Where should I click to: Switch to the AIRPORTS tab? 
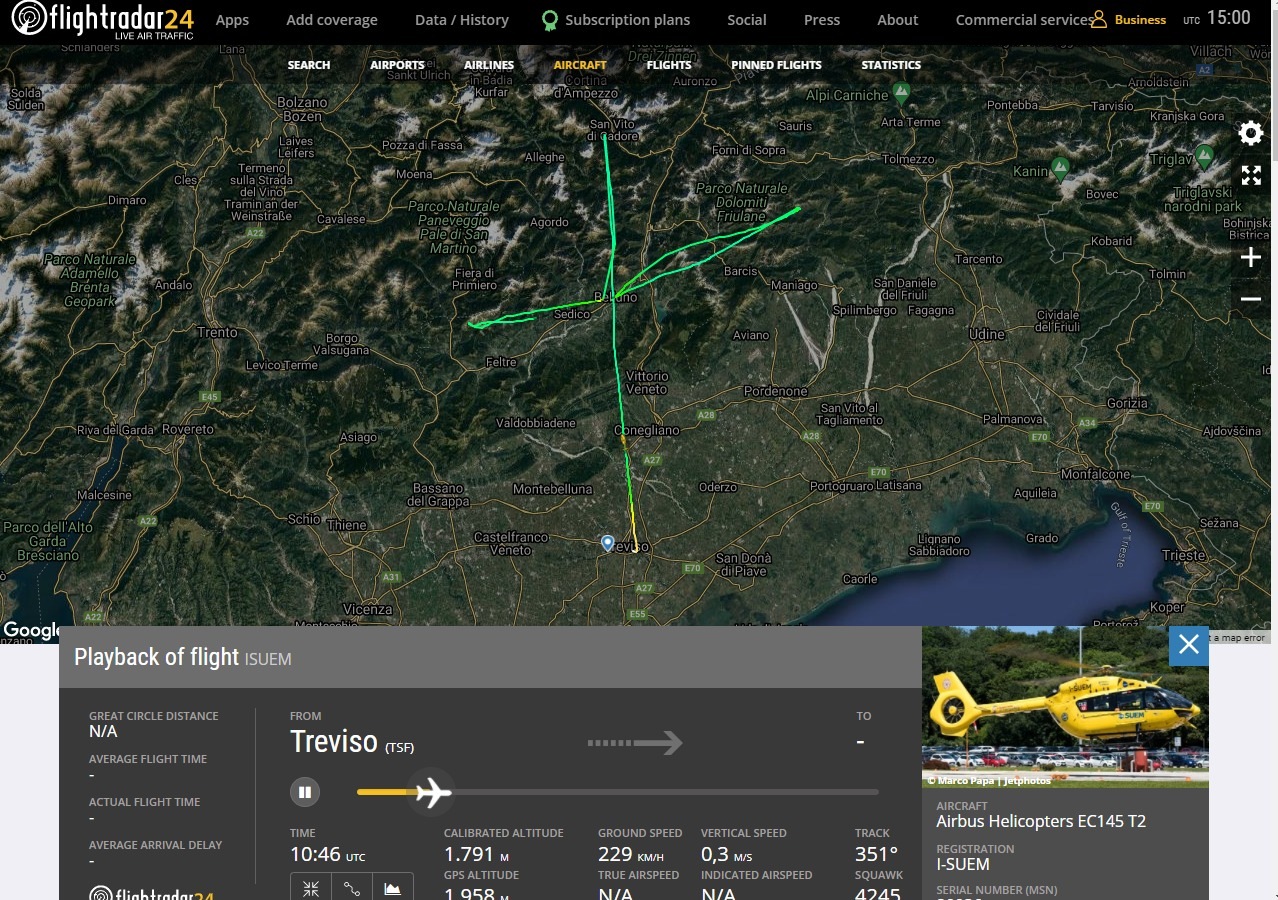pyautogui.click(x=397, y=65)
